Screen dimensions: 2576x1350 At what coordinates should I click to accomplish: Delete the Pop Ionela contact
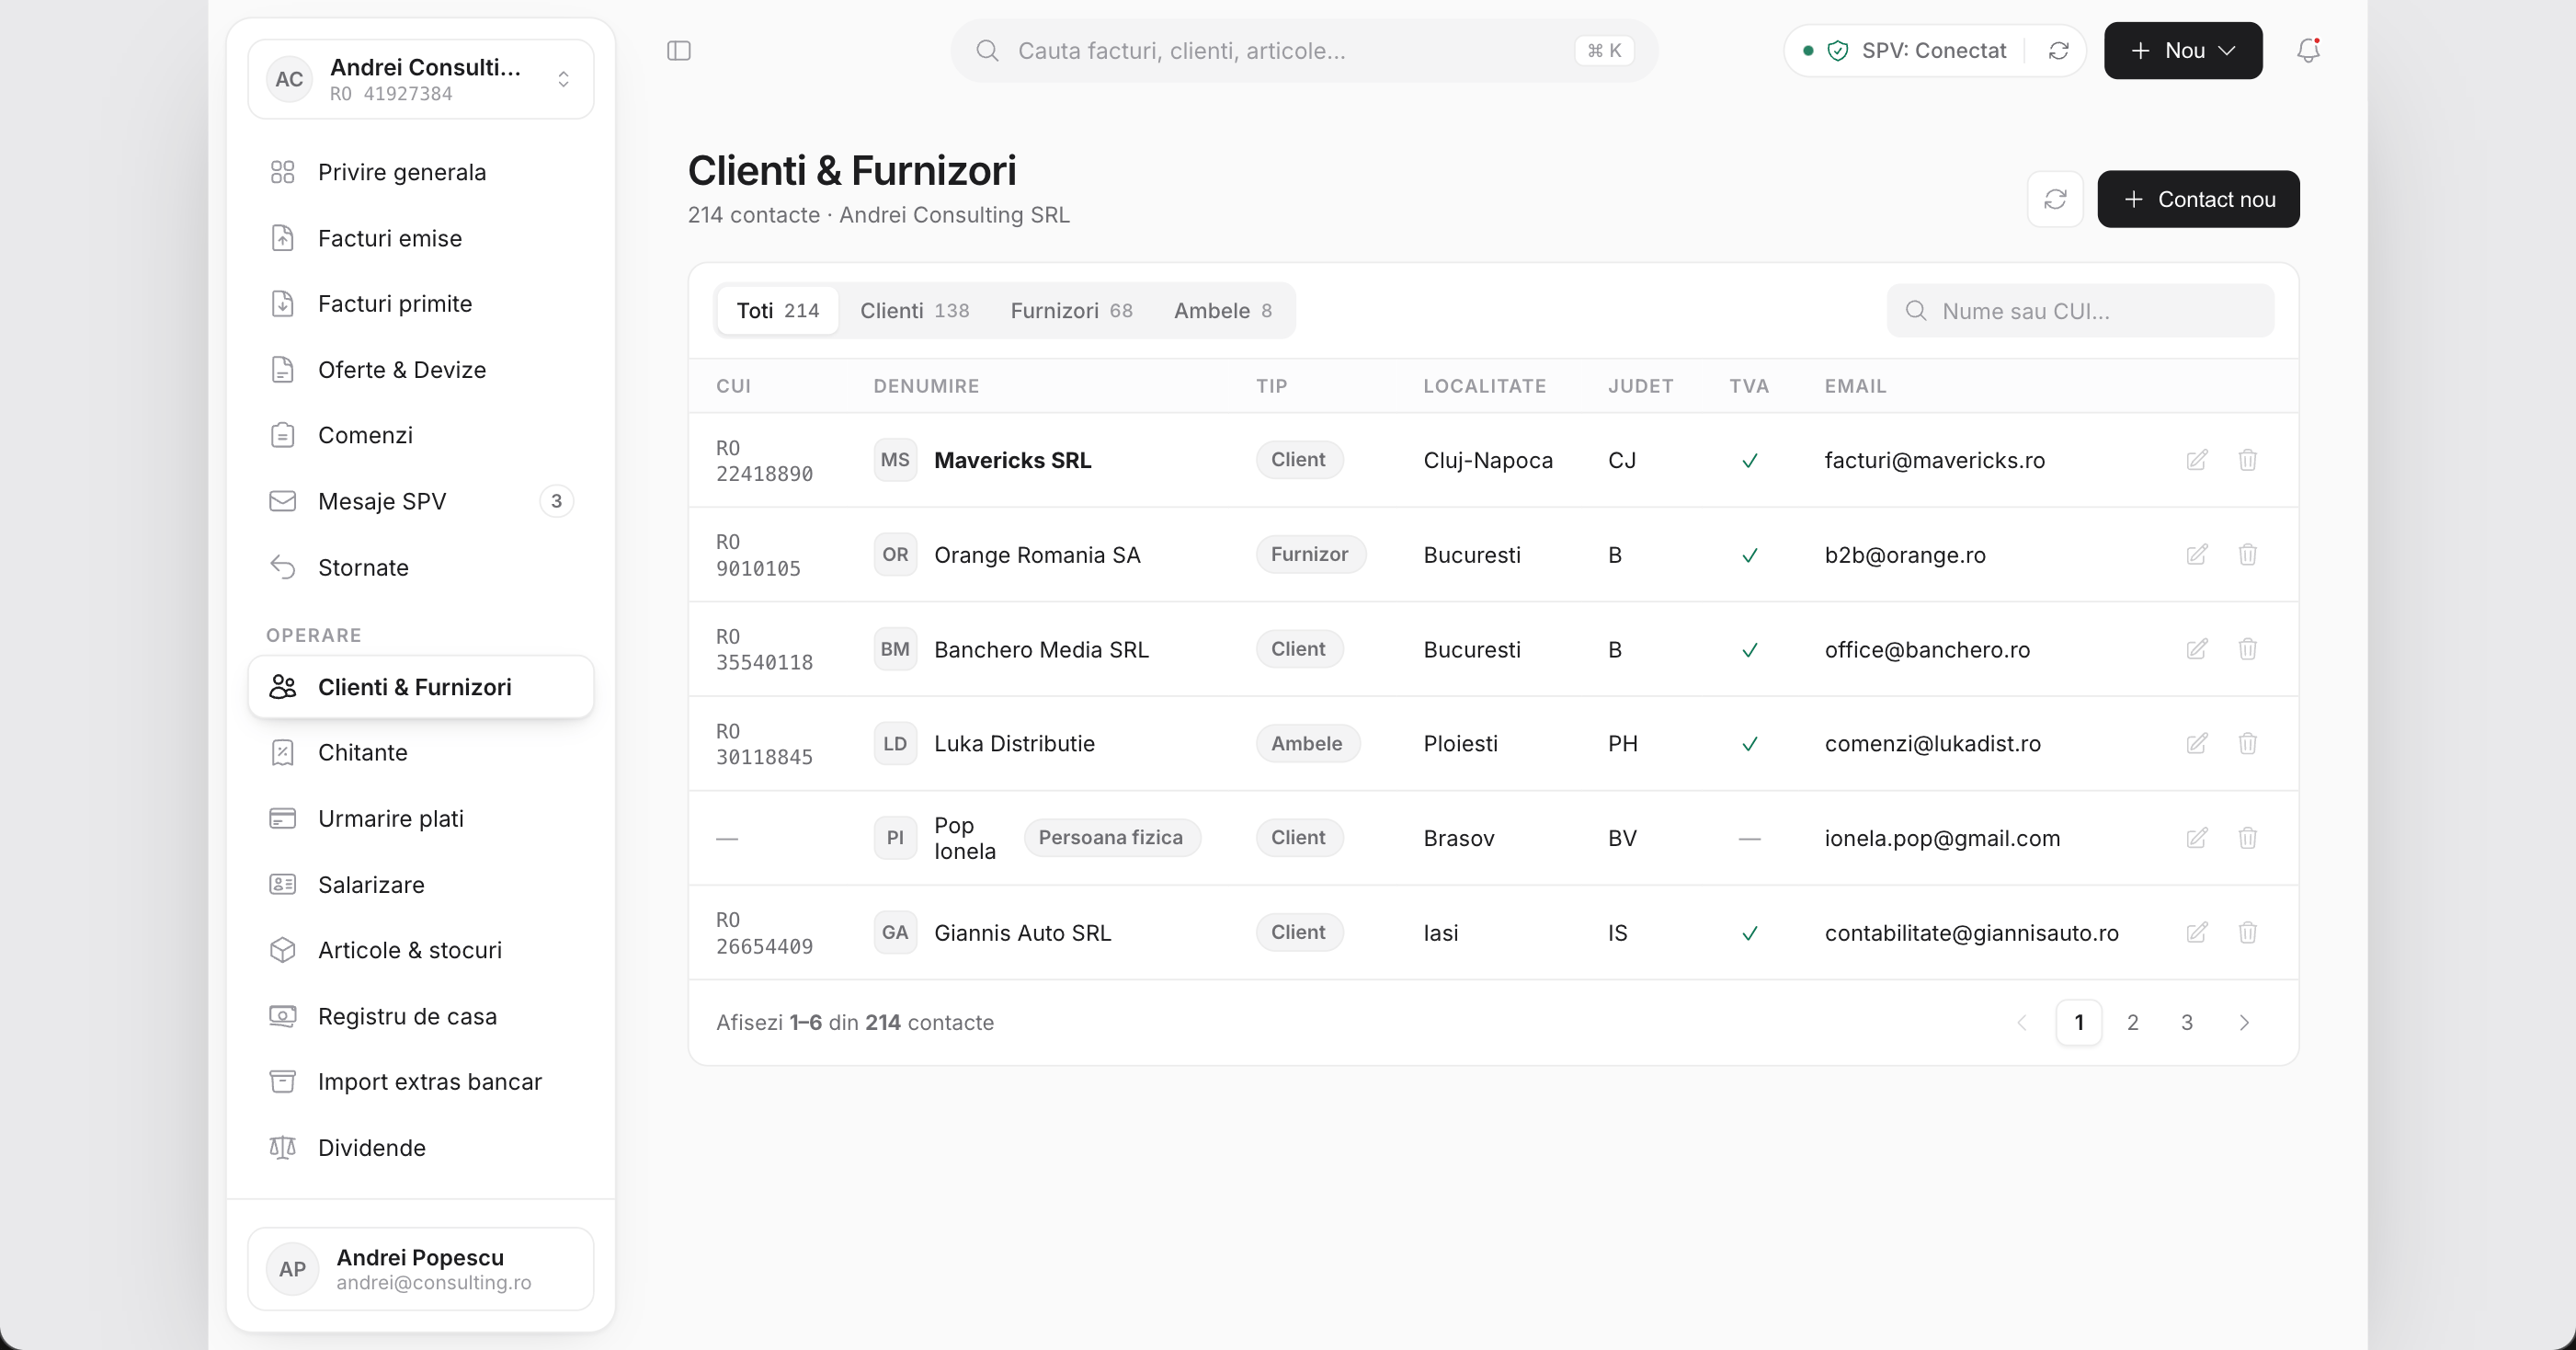(x=2247, y=838)
